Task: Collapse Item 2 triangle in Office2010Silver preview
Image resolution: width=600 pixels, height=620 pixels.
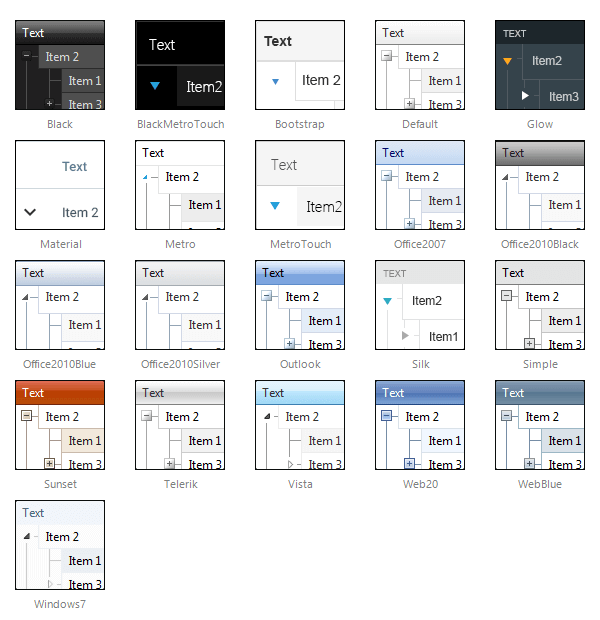Action: 145,297
